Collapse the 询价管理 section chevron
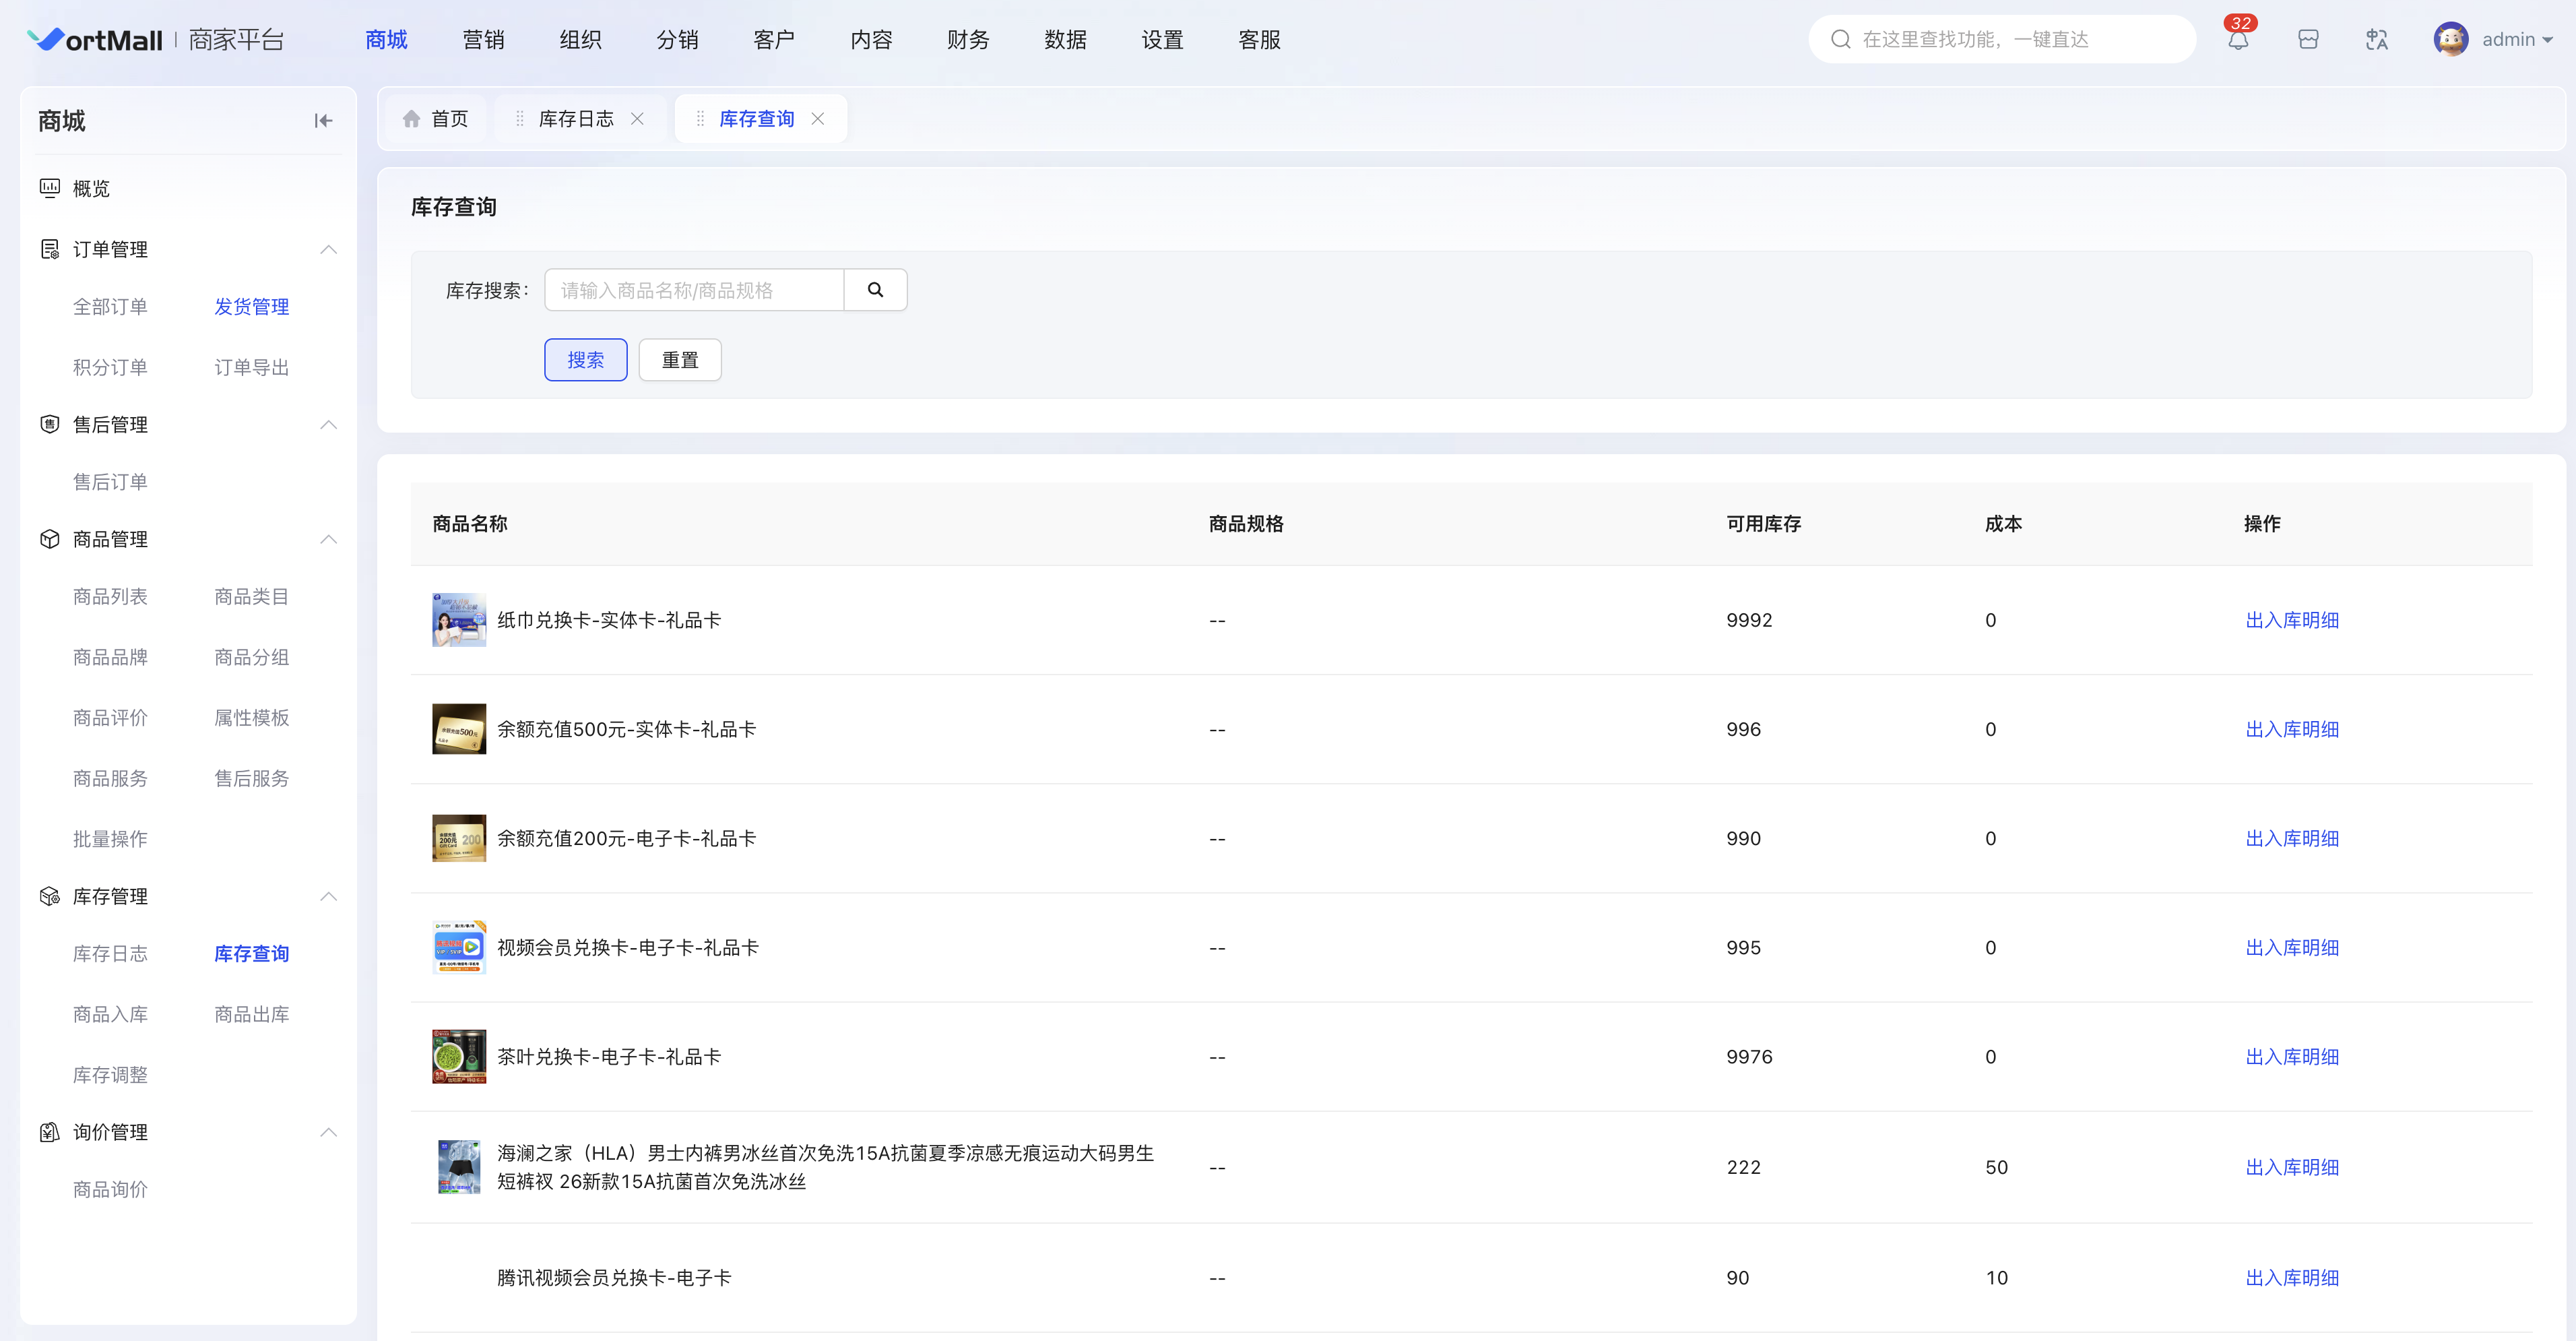 pos(328,1132)
